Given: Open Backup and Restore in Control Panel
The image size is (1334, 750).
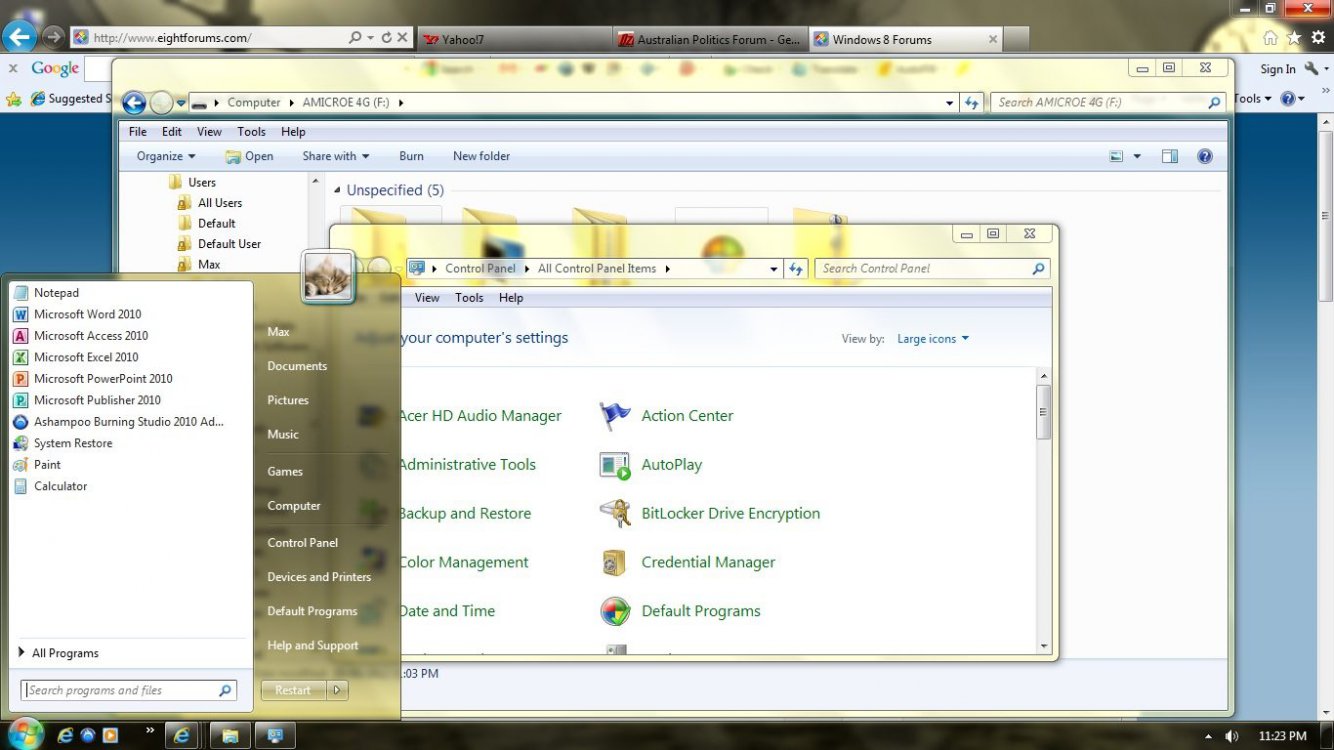Looking at the screenshot, I should 464,514.
